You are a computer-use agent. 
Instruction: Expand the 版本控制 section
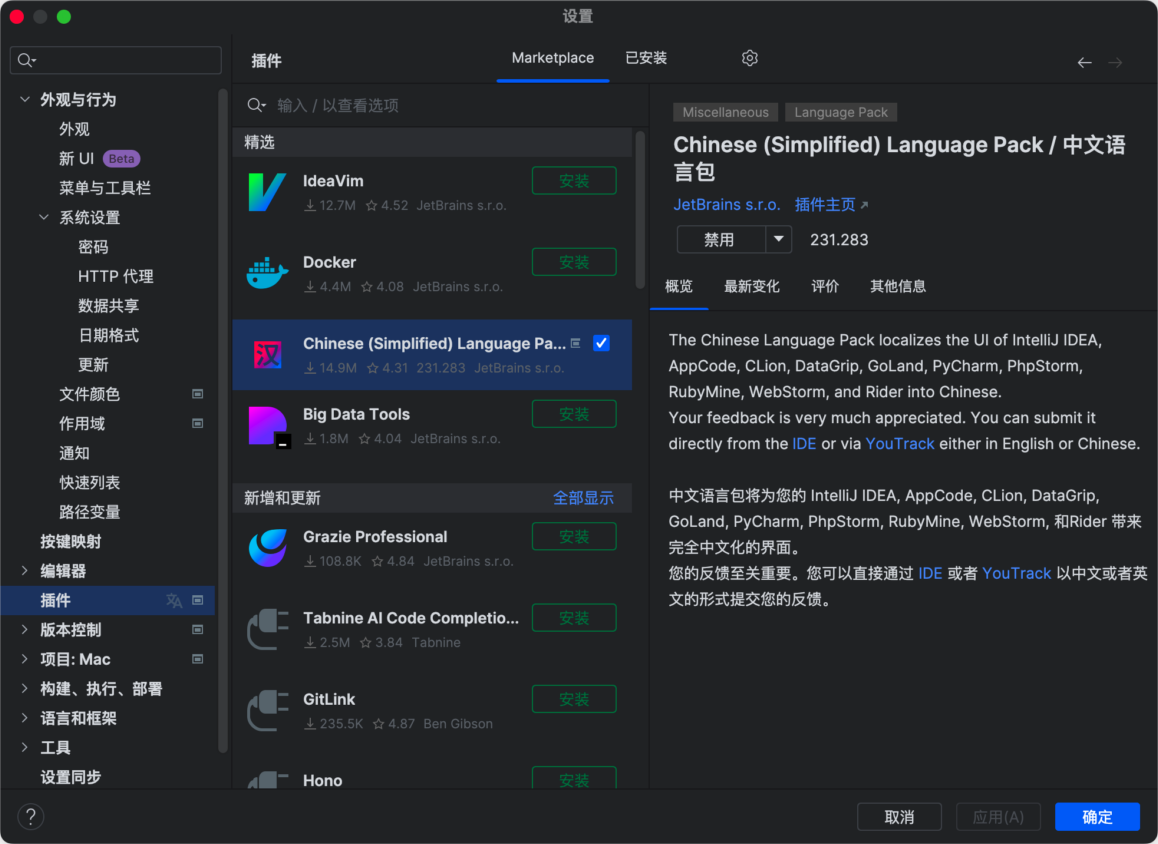click(25, 630)
